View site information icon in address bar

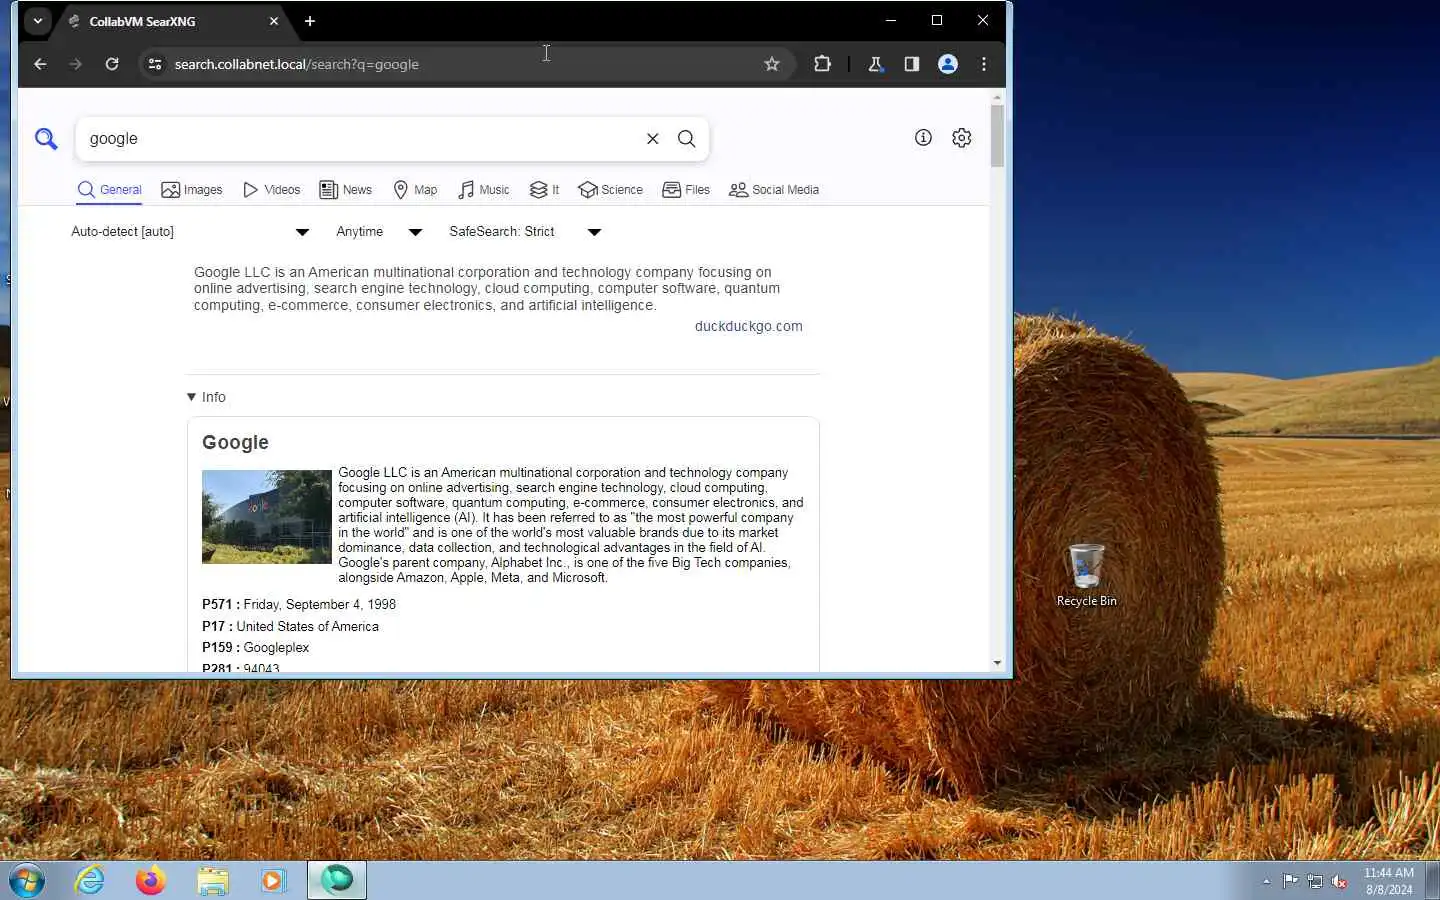click(154, 64)
